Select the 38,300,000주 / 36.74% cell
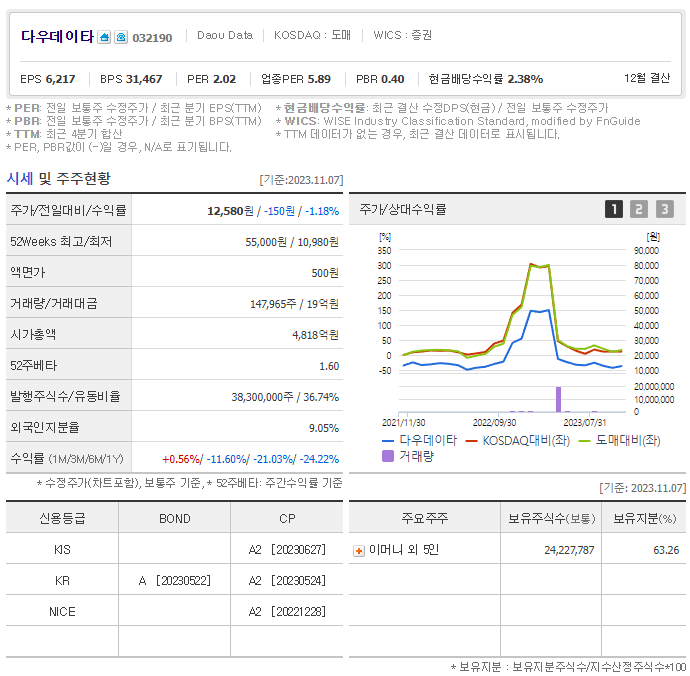 pos(285,397)
